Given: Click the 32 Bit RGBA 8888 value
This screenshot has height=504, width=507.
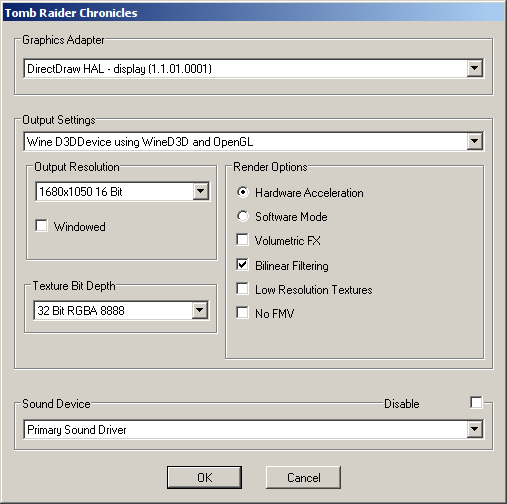Looking at the screenshot, I should 81,311.
